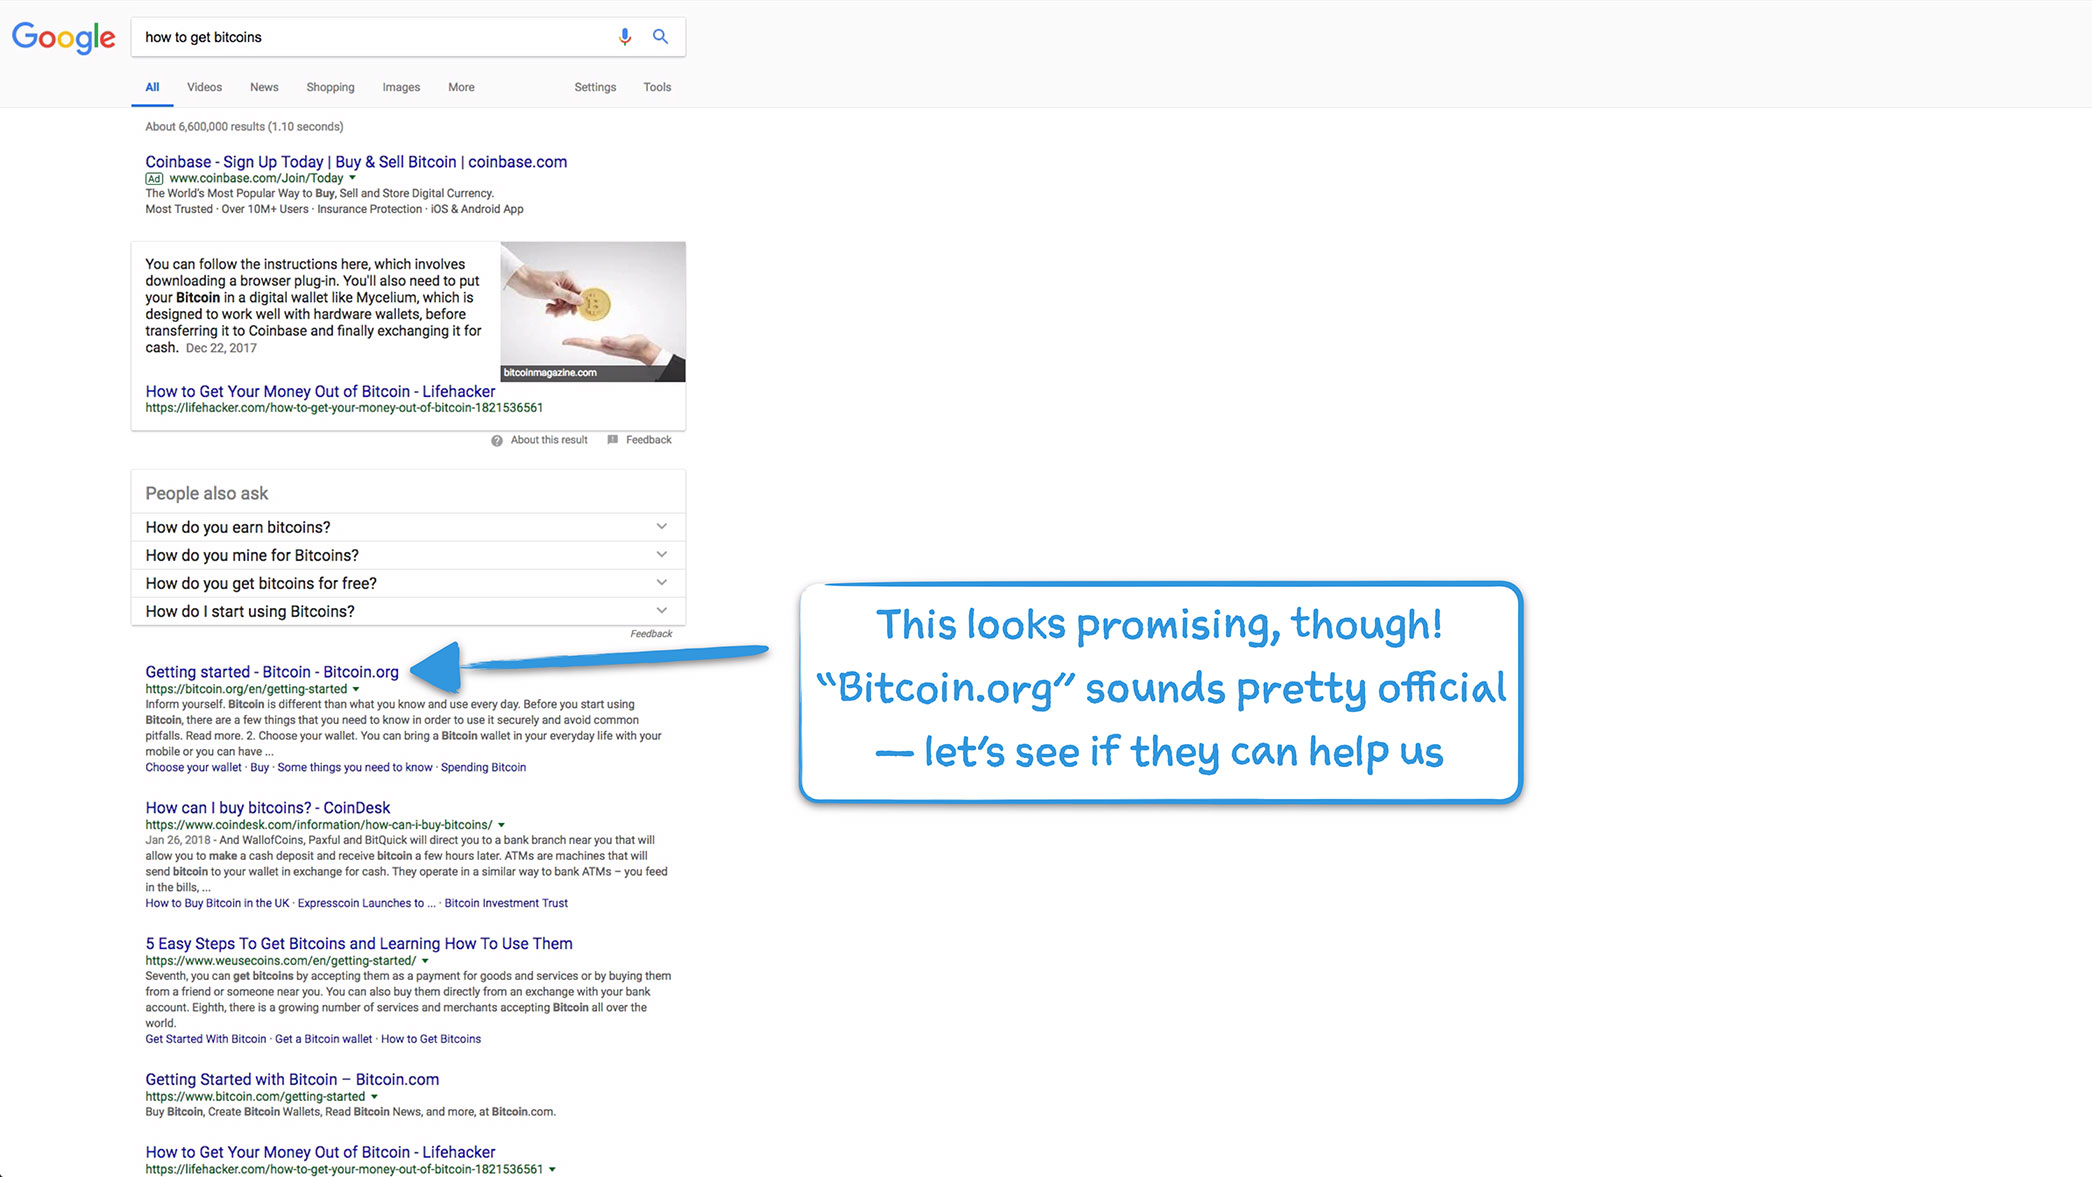Open 'How can I buy bitcoins? - CoinDesk'
The height and width of the screenshot is (1177, 2092).
point(267,808)
